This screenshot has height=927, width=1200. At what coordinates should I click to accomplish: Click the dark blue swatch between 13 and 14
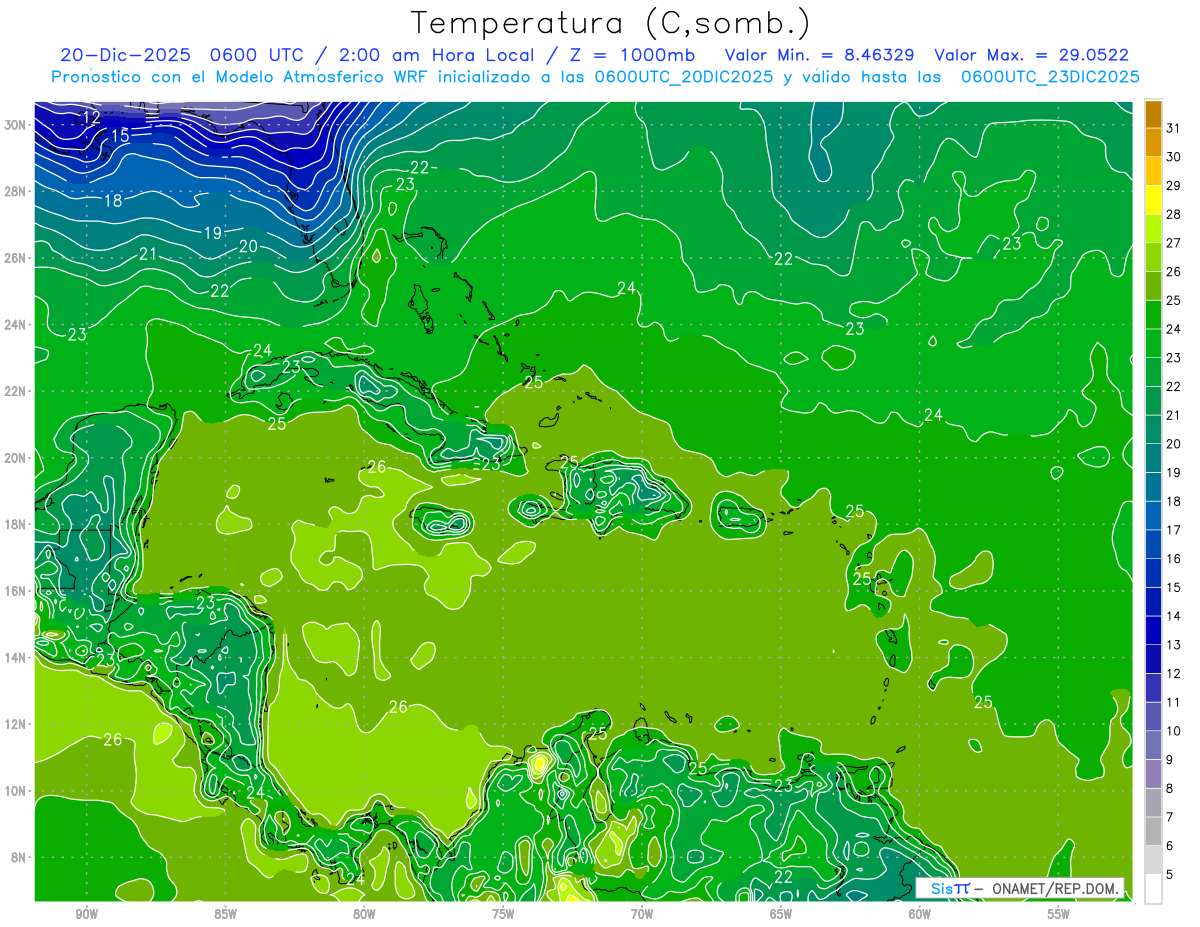[x=1154, y=630]
